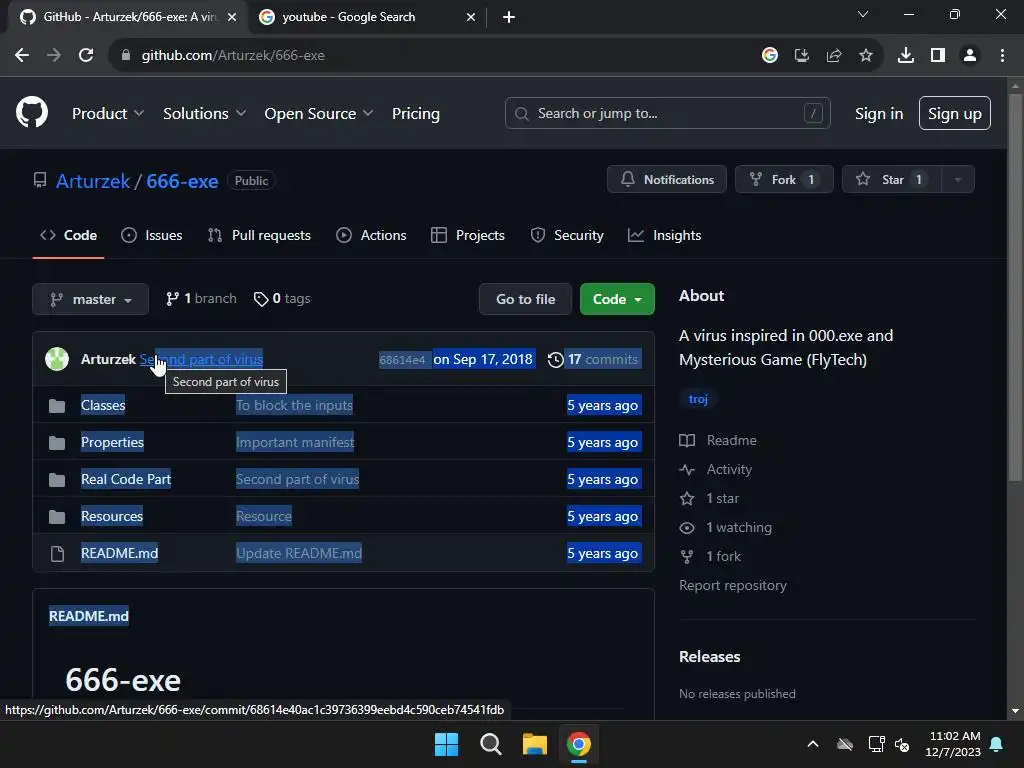
Task: Open the 666-exe repository name link
Action: pyautogui.click(x=182, y=181)
